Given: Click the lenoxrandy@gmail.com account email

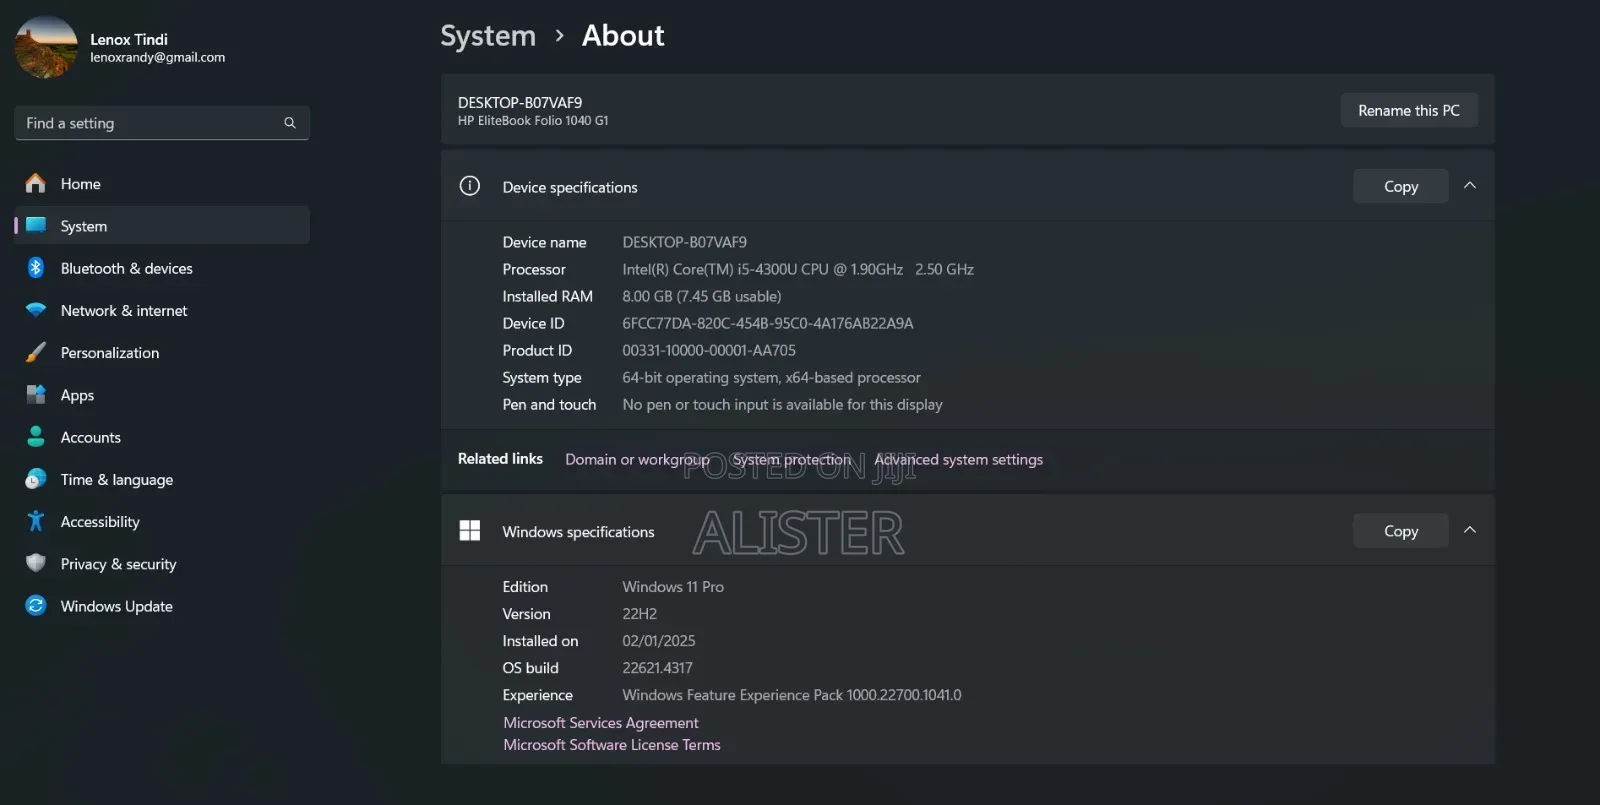Looking at the screenshot, I should coord(157,57).
